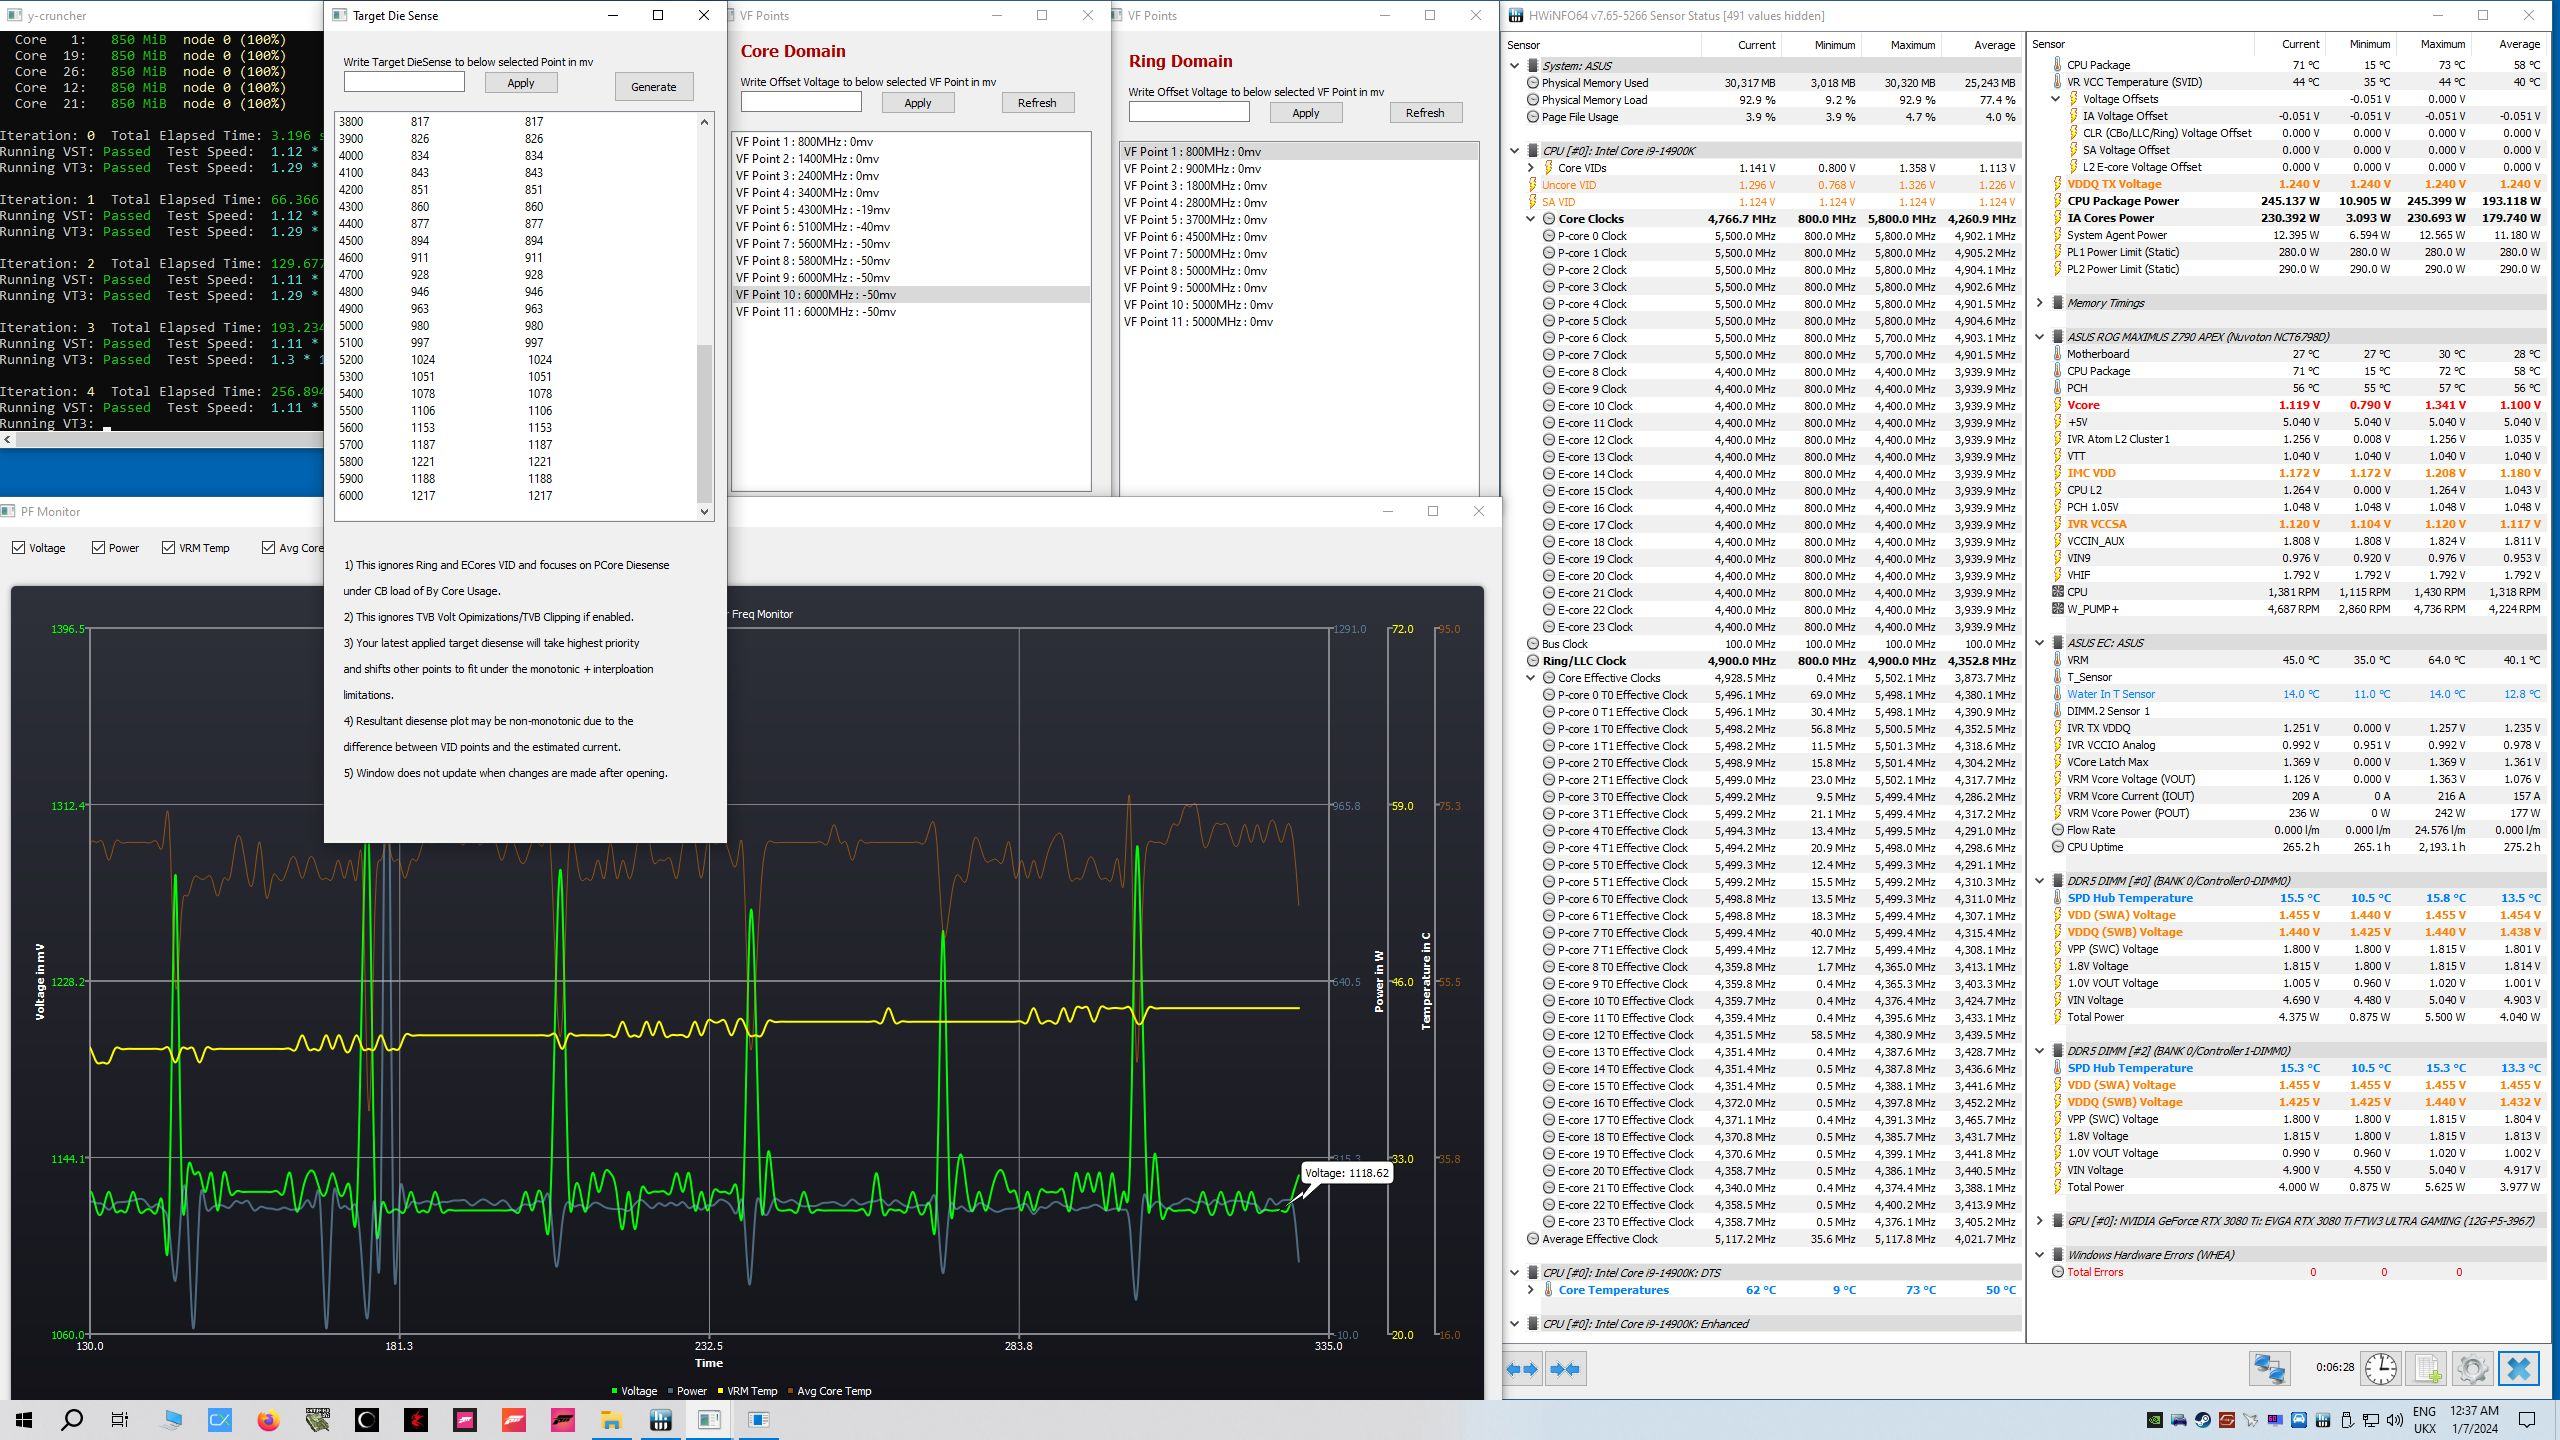The image size is (2560, 1440).
Task: Click y-cruncher horizontal scrollbar left arrow
Action: pyautogui.click(x=6, y=440)
